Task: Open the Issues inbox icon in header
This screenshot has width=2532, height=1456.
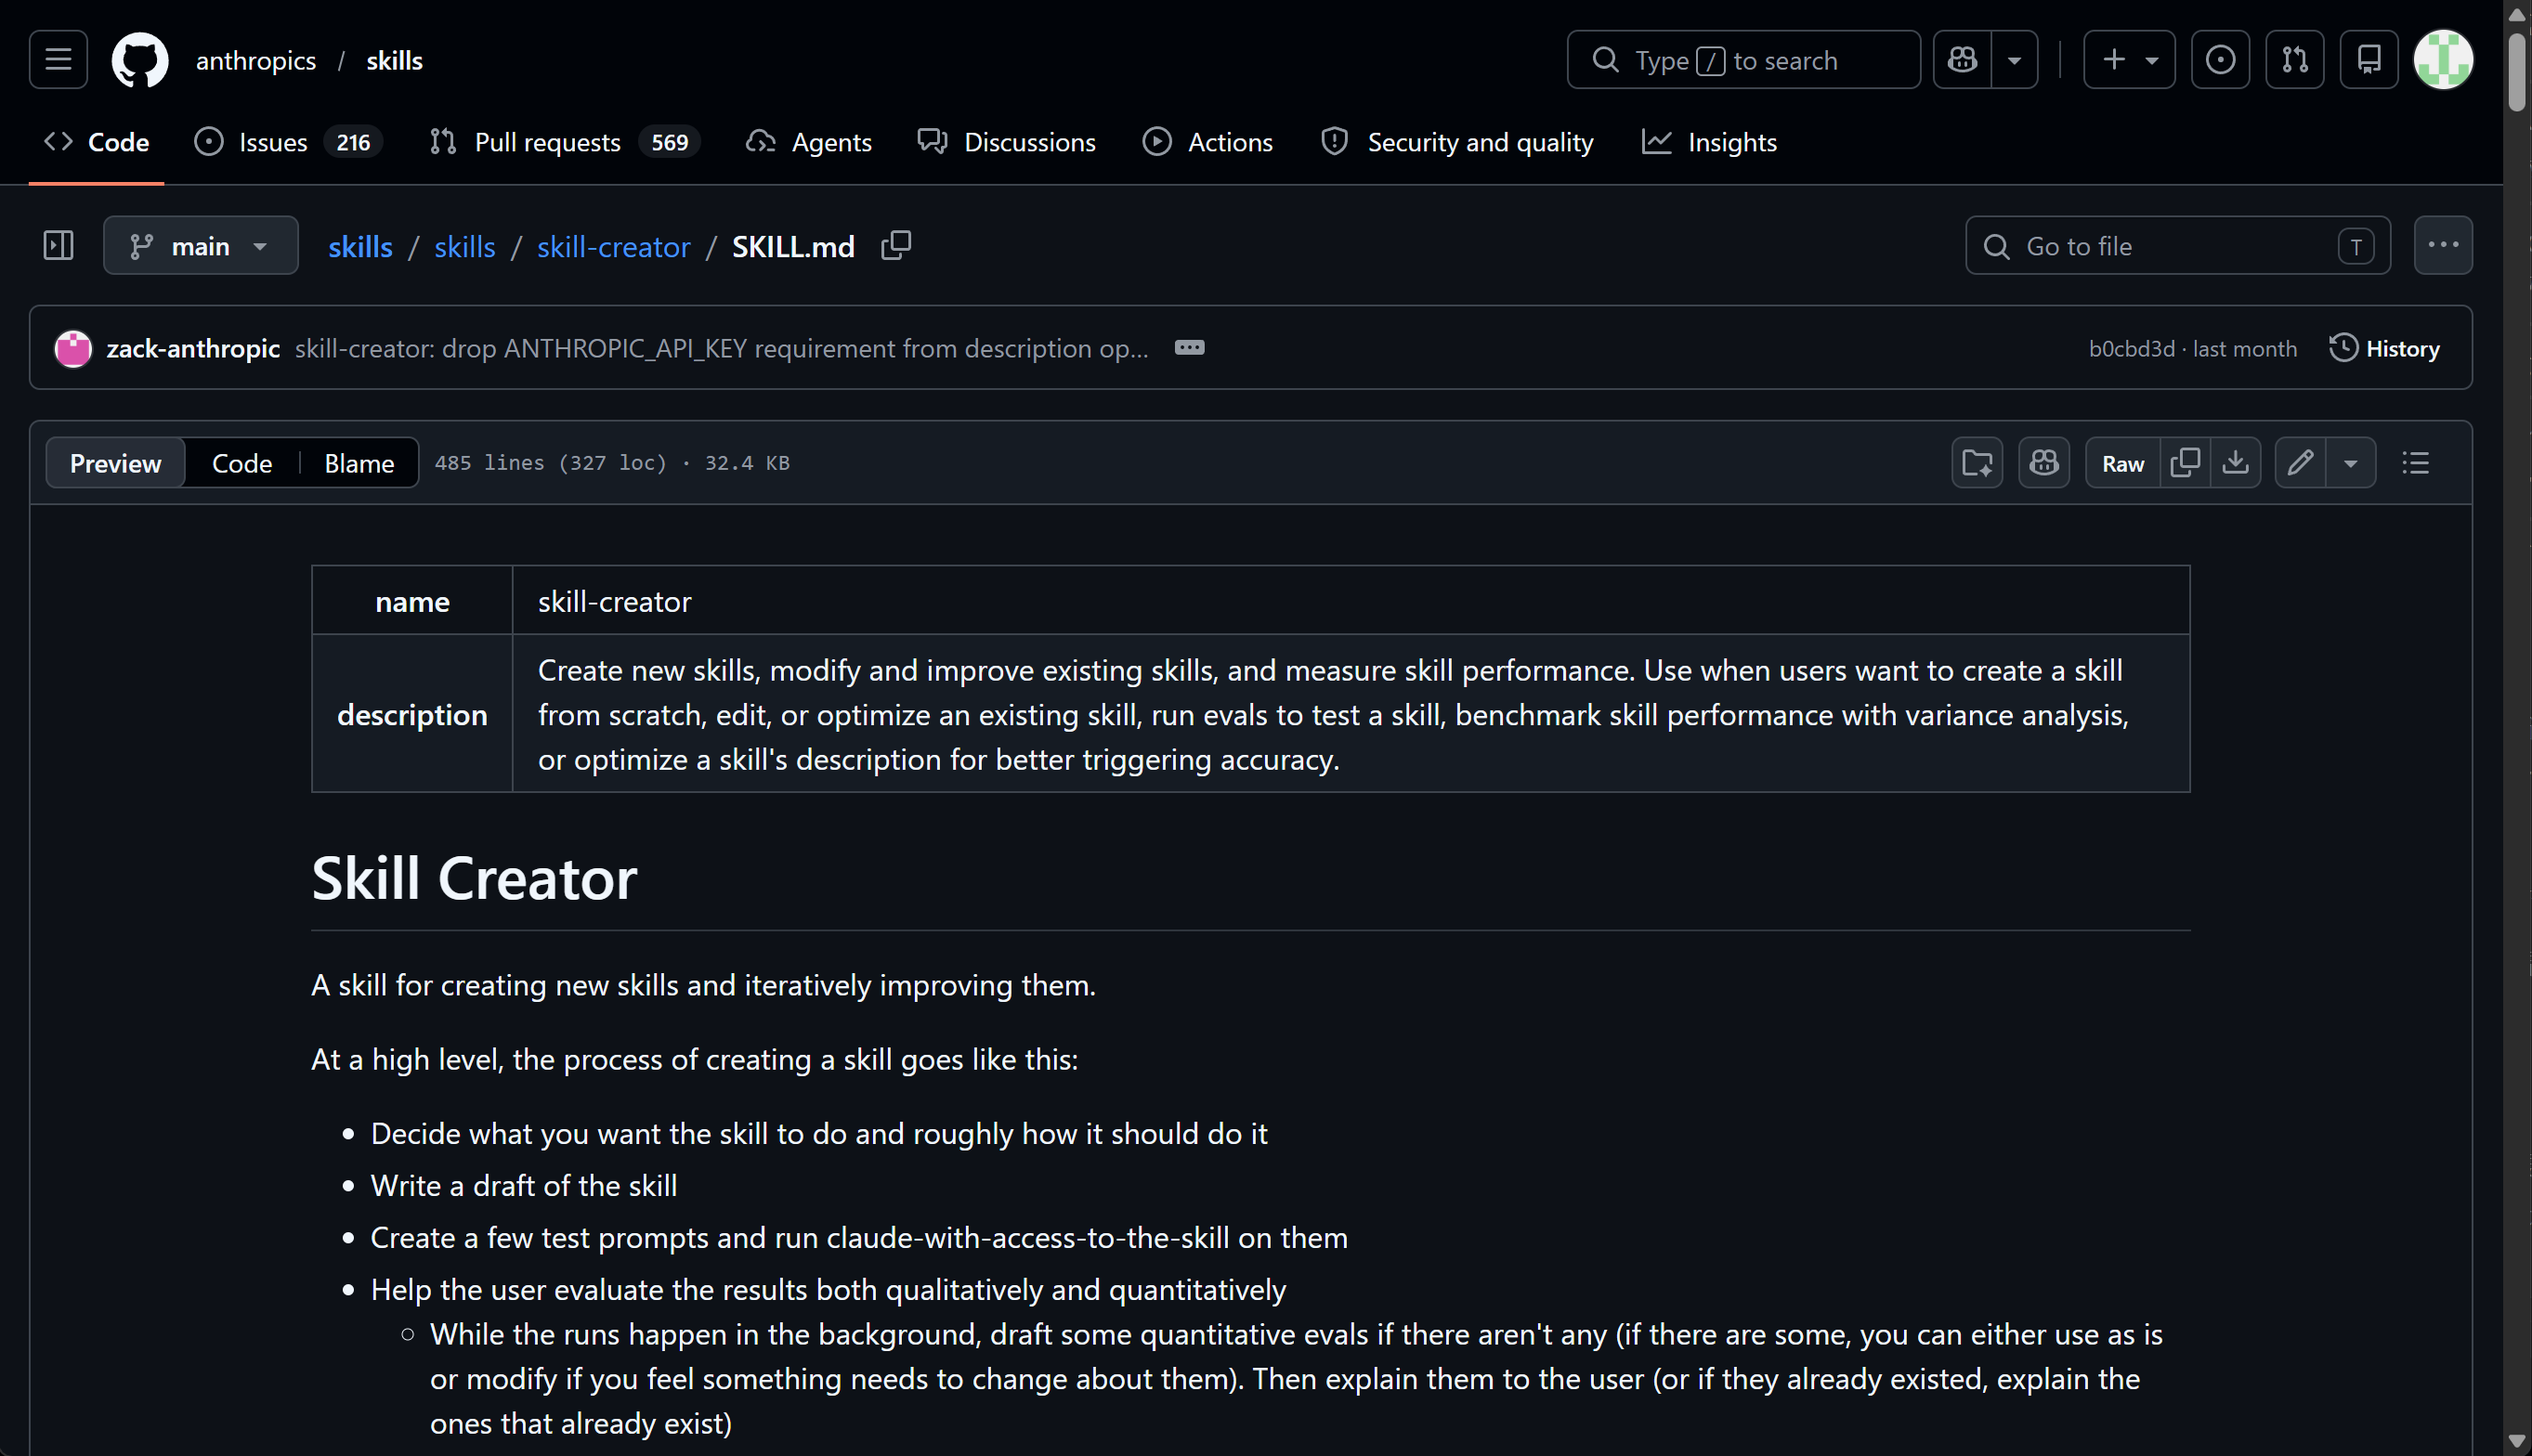Action: tap(2220, 60)
